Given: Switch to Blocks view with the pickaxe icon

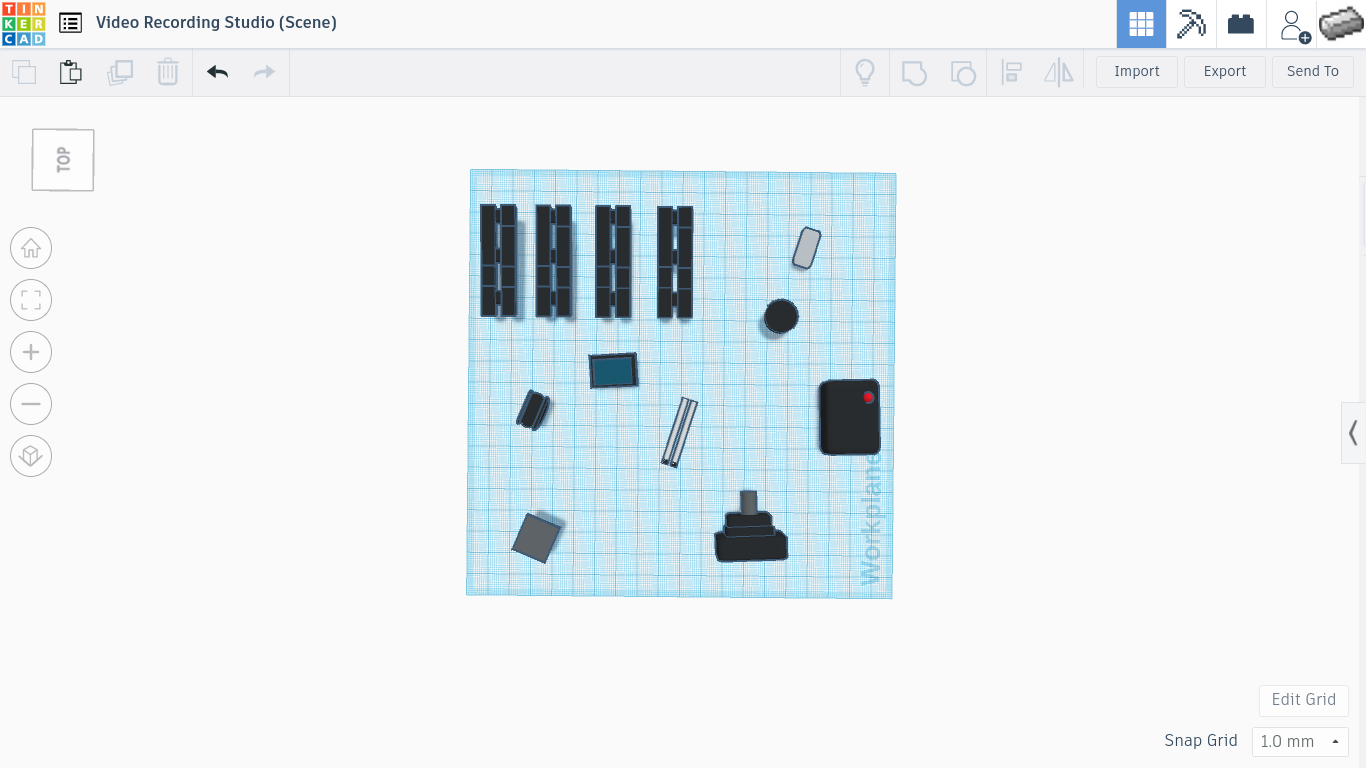Looking at the screenshot, I should (1191, 23).
